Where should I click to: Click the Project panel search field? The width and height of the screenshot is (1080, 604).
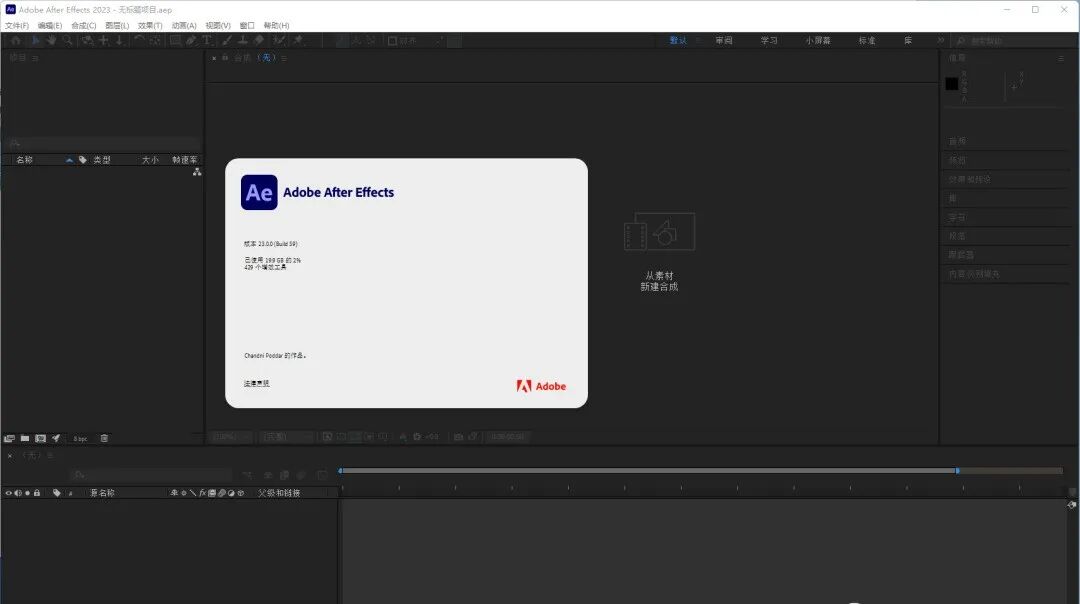[x=102, y=143]
